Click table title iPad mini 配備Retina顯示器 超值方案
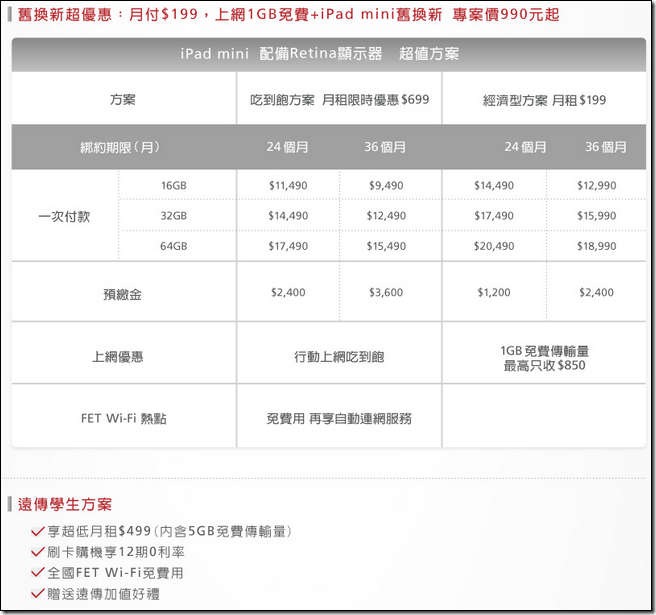The width and height of the screenshot is (656, 615). 320,54
